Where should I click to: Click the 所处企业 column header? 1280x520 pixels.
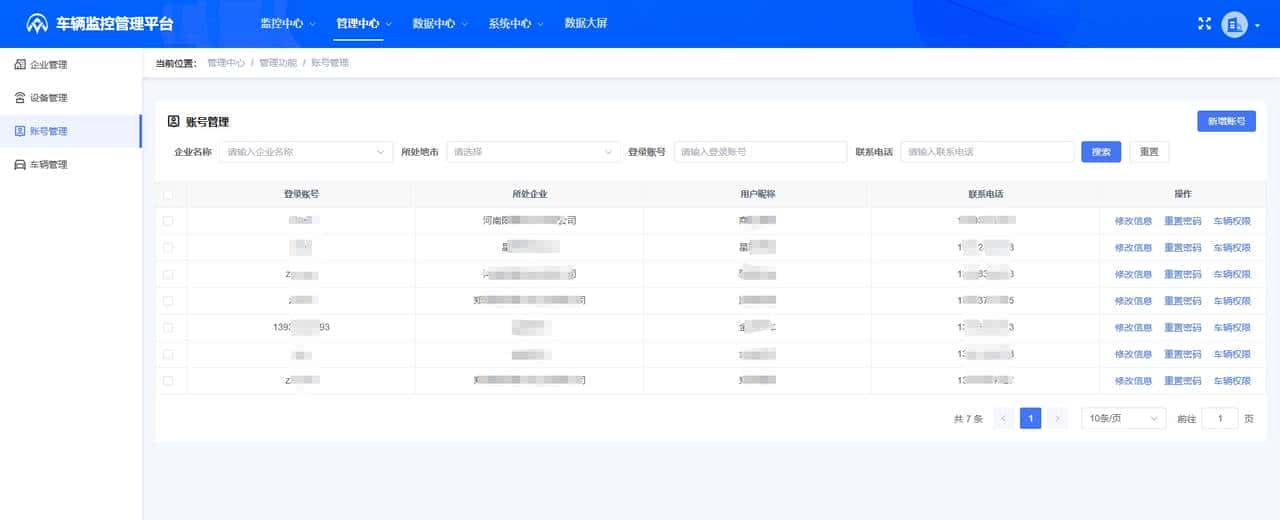point(529,194)
